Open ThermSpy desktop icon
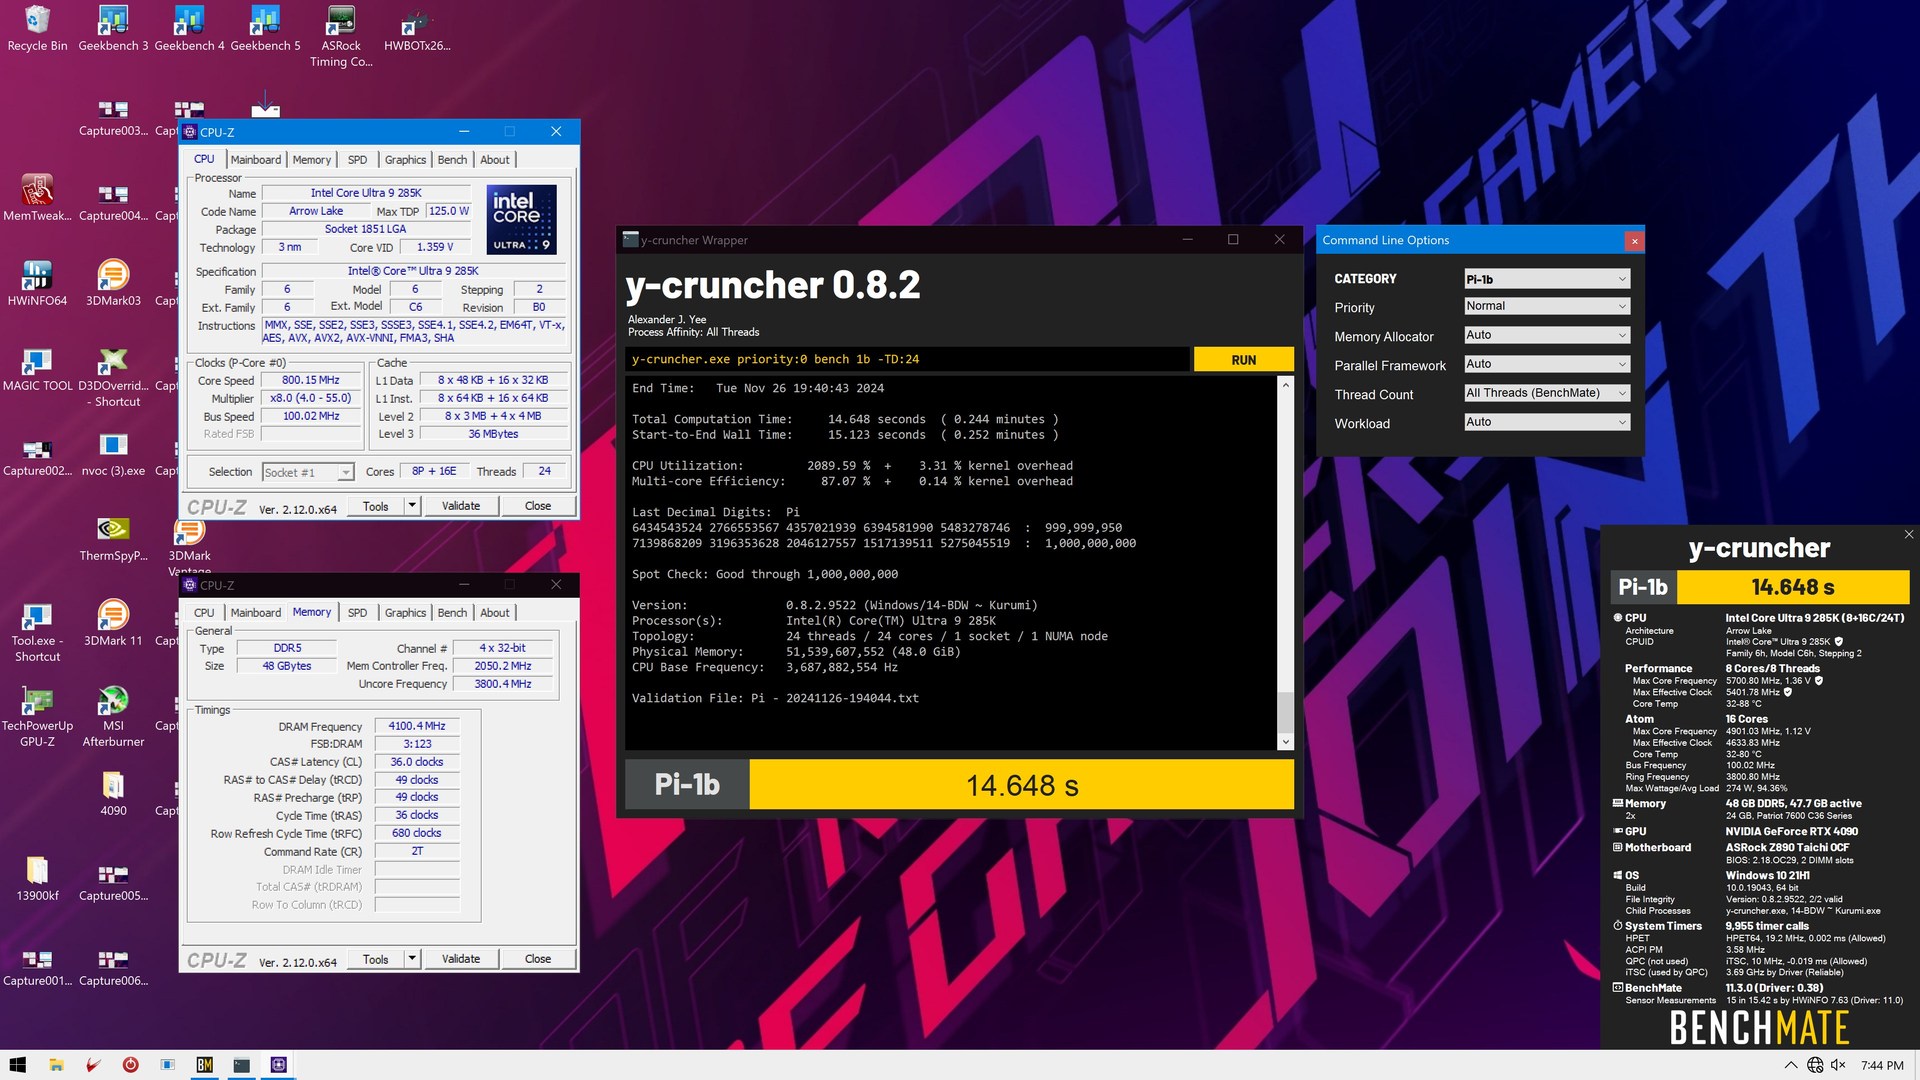The image size is (1920, 1080). (113, 538)
